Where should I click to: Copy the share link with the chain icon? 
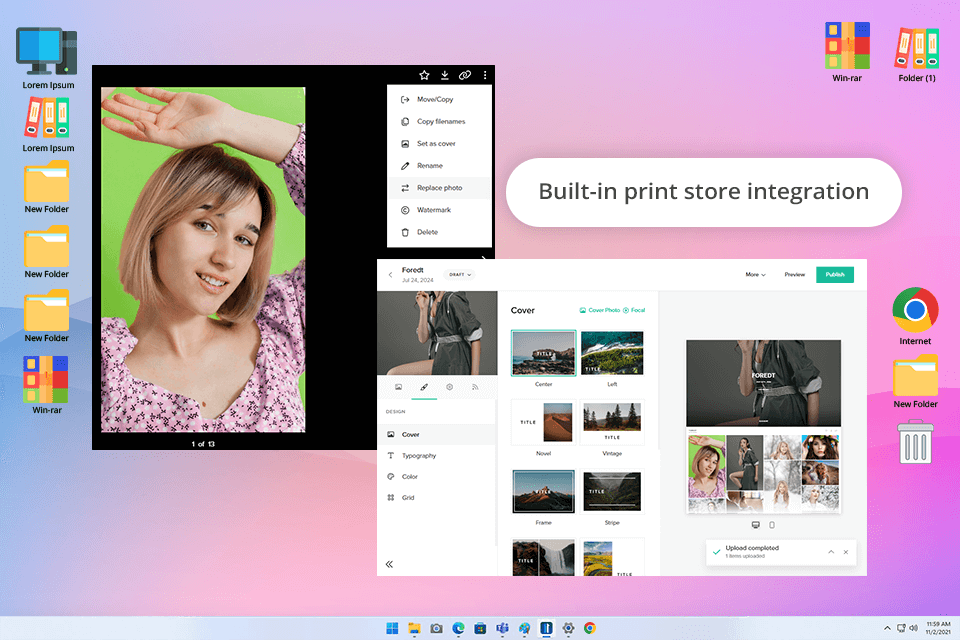[465, 75]
